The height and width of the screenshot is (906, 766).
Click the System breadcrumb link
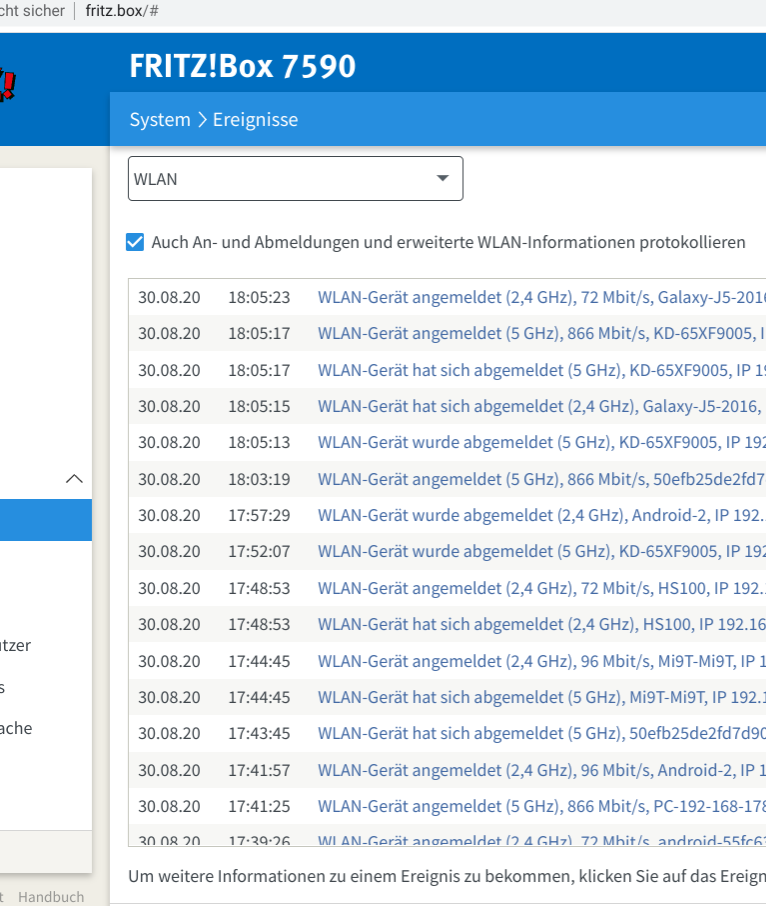pyautogui.click(x=160, y=120)
